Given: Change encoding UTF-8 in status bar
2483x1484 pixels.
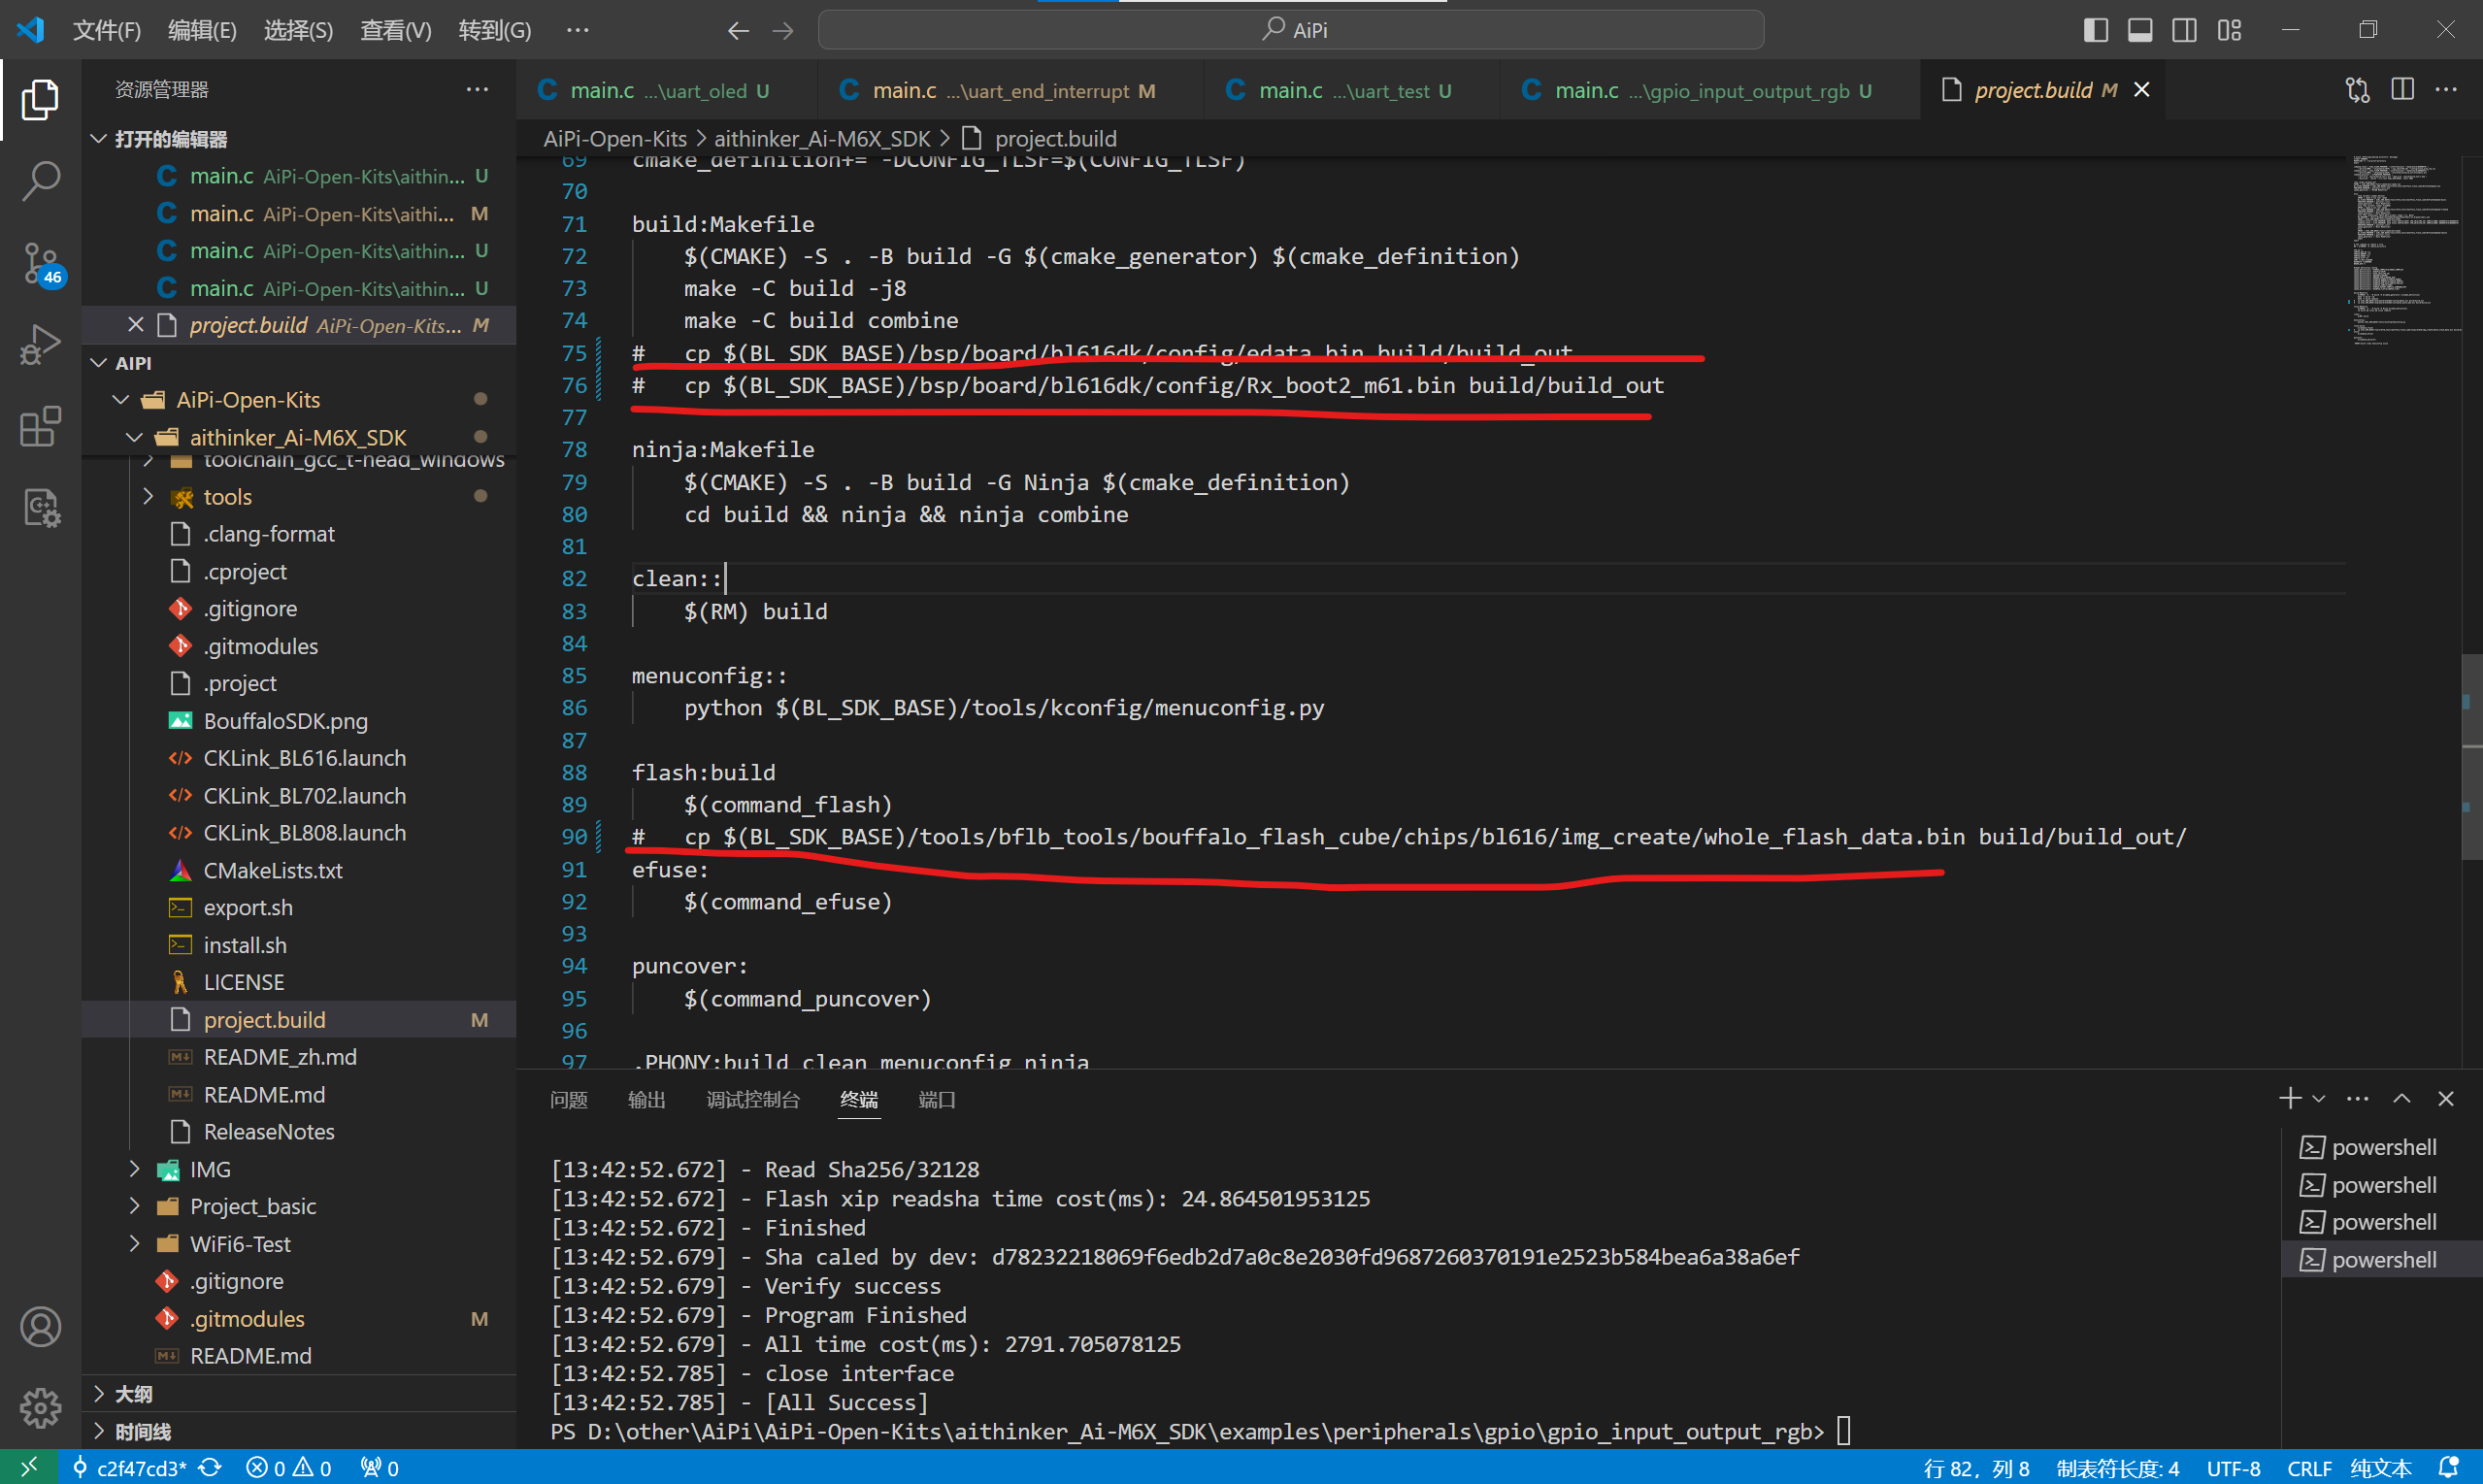Looking at the screenshot, I should point(2233,1468).
